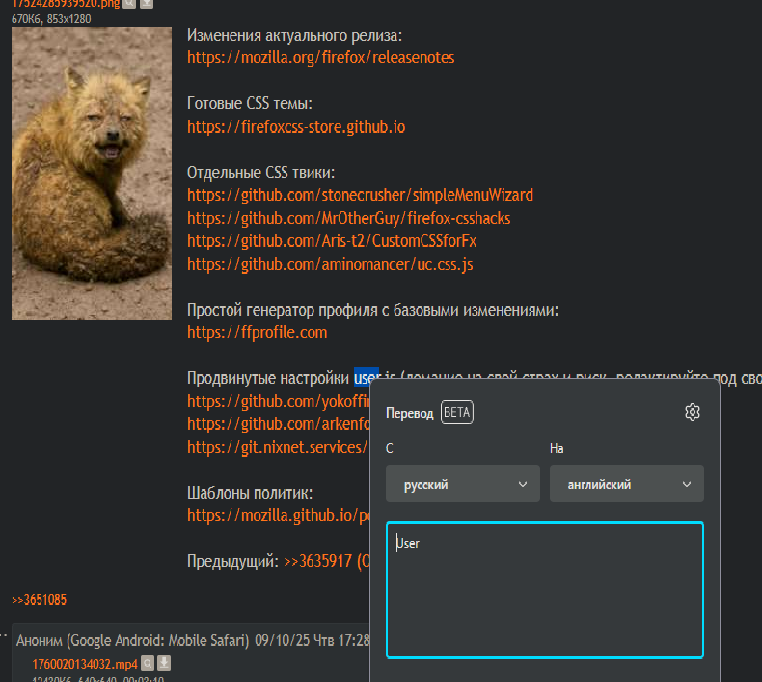Open the stonecrusher/simpleMenuWizard GitHub link
762x682 pixels.
click(360, 195)
